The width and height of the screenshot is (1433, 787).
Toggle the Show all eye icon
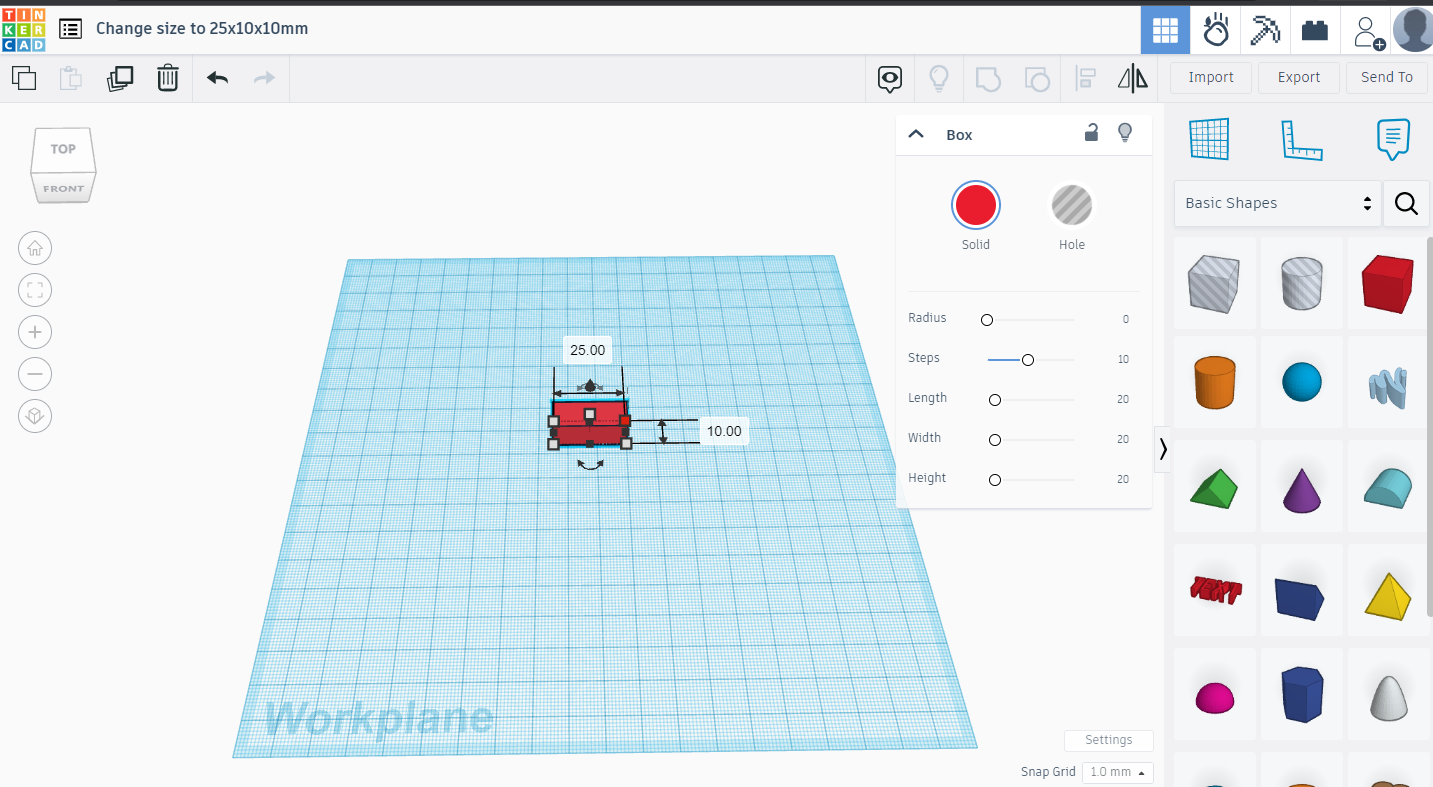[890, 79]
